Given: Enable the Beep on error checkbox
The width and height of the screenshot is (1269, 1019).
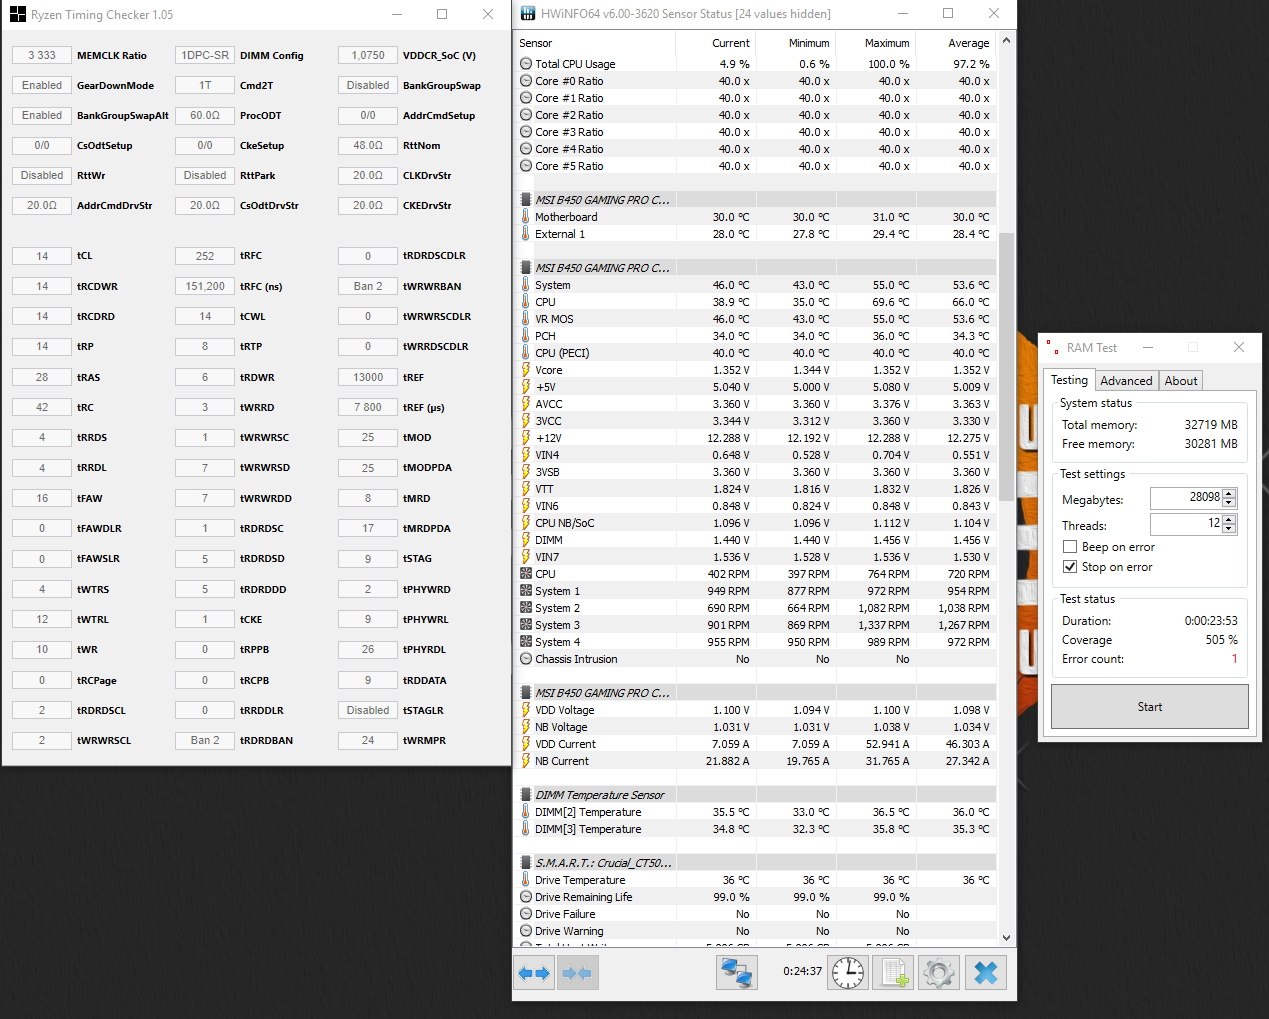Looking at the screenshot, I should (1070, 547).
